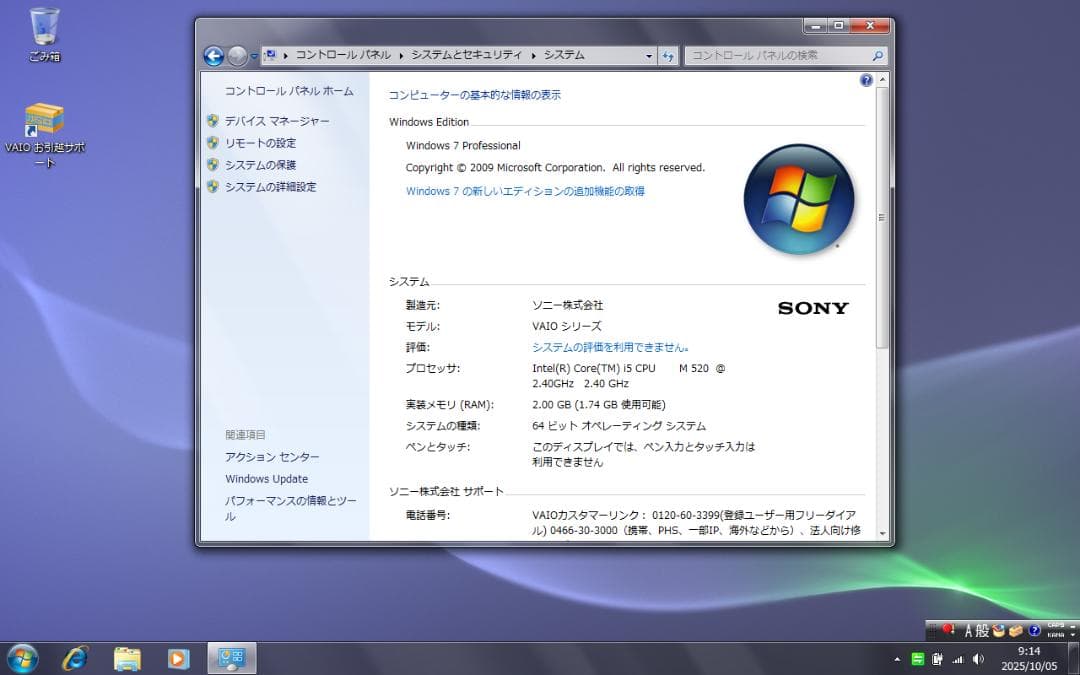Open Windows Explorer from the taskbar

125,659
